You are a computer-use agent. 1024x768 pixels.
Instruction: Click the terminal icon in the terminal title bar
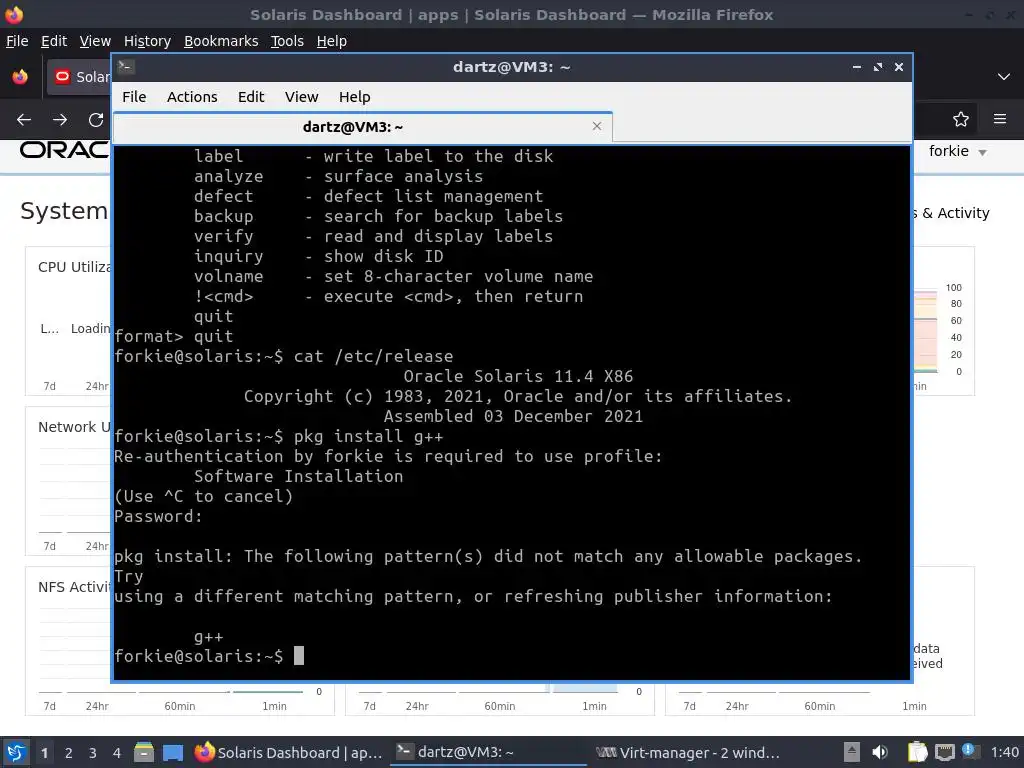(126, 67)
